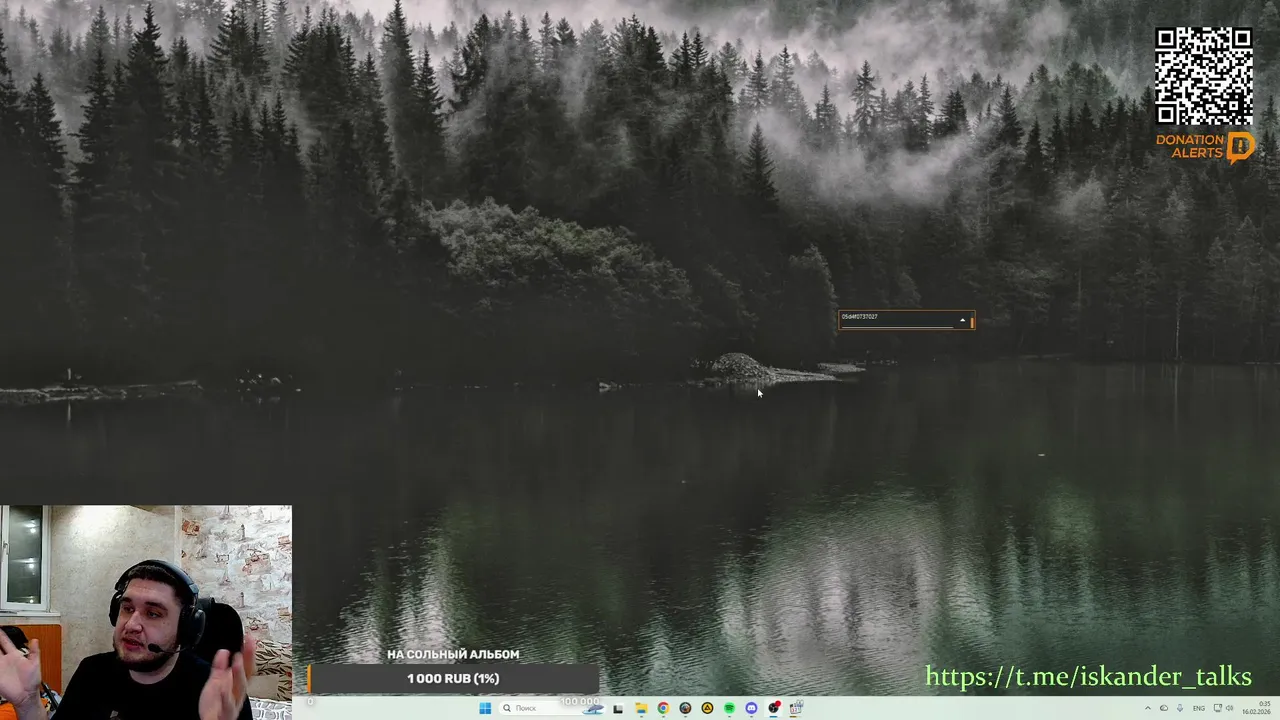The image size is (1280, 720).
Task: Click the DonationAlerts QR code
Action: tap(1204, 76)
